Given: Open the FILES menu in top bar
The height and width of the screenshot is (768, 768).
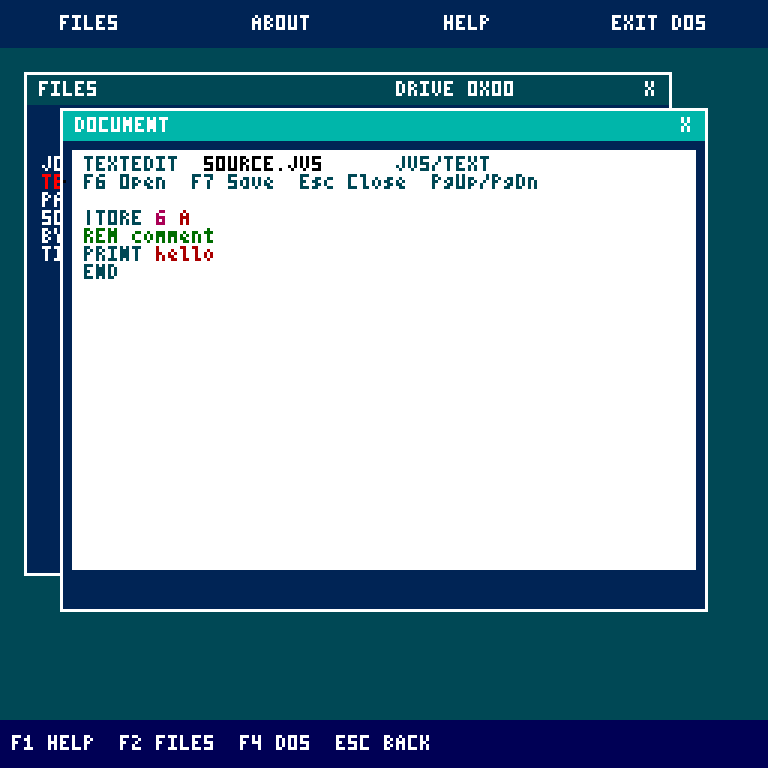Looking at the screenshot, I should tap(88, 23).
